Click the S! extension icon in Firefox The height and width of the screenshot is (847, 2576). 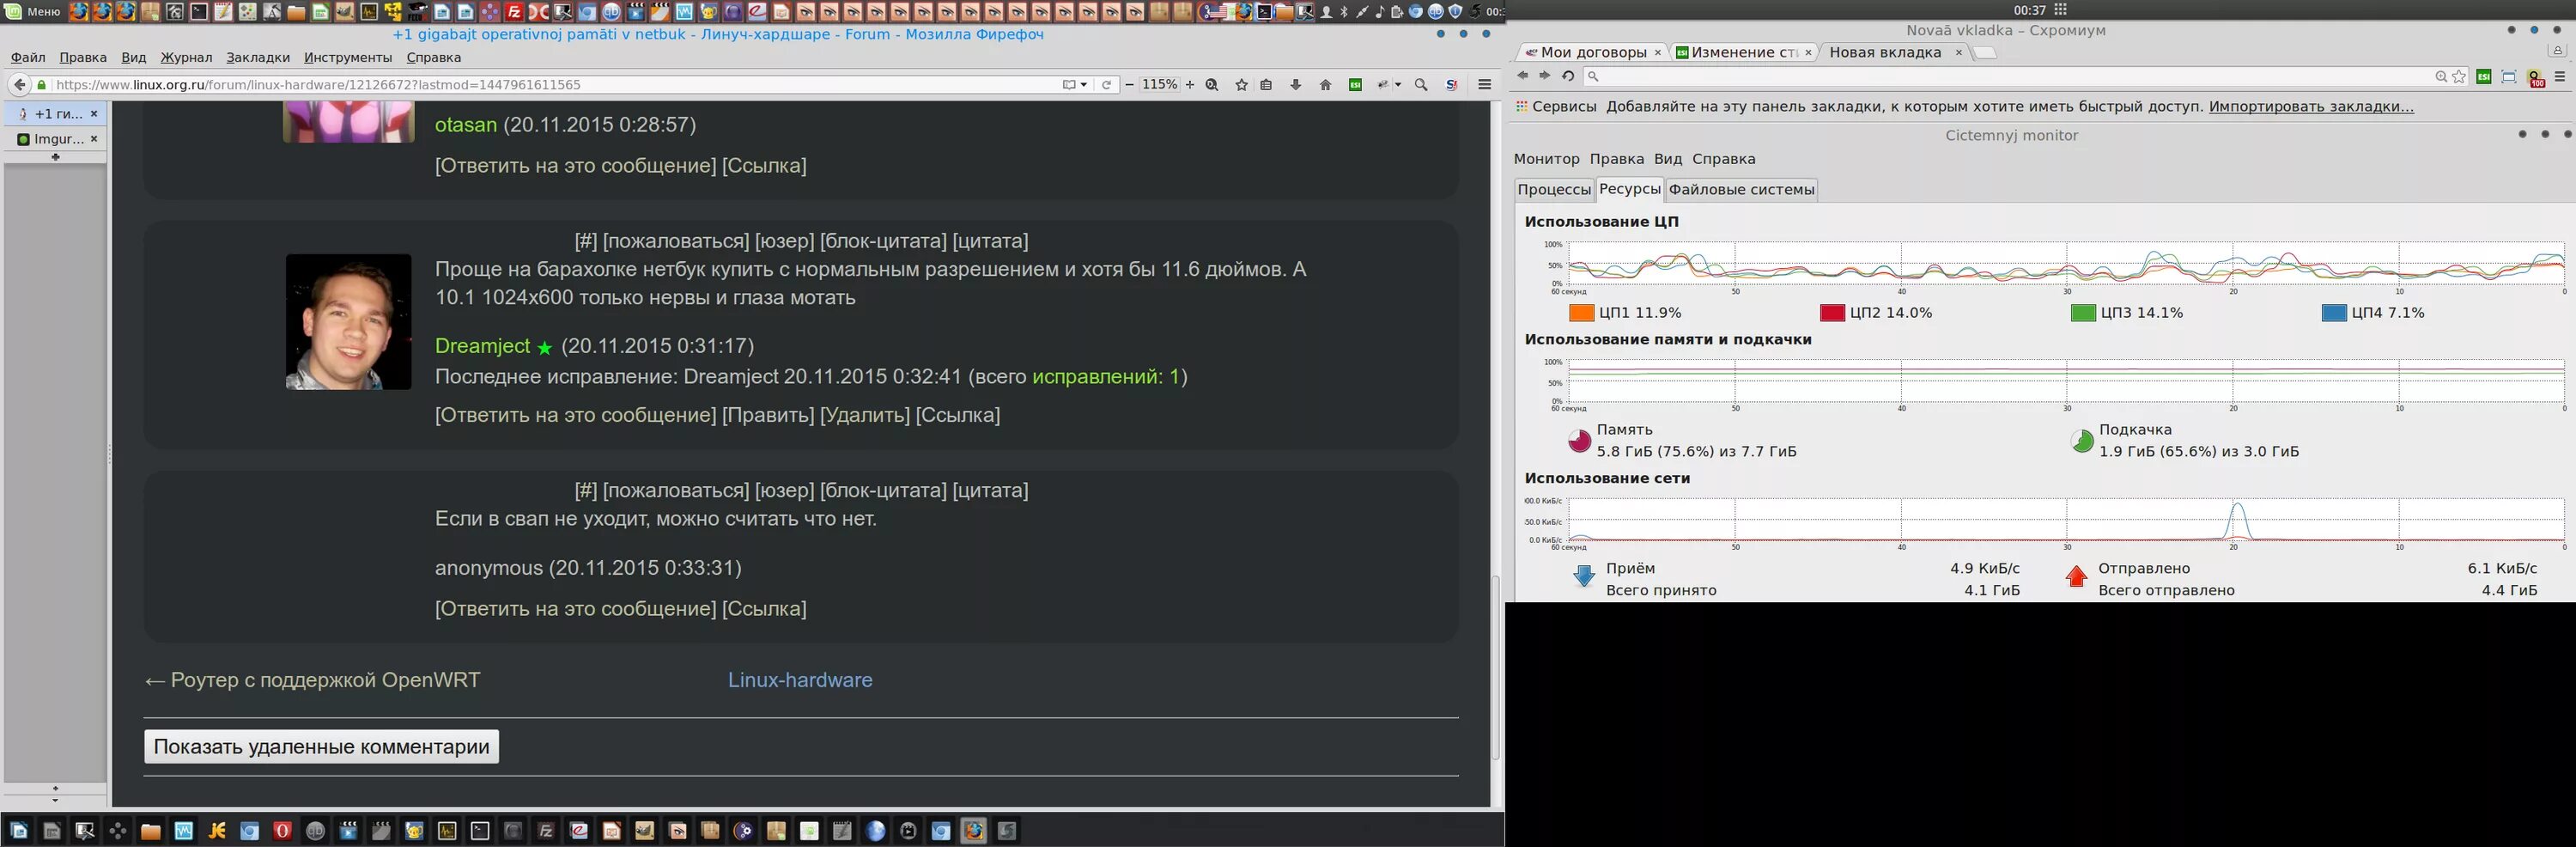[x=1452, y=85]
